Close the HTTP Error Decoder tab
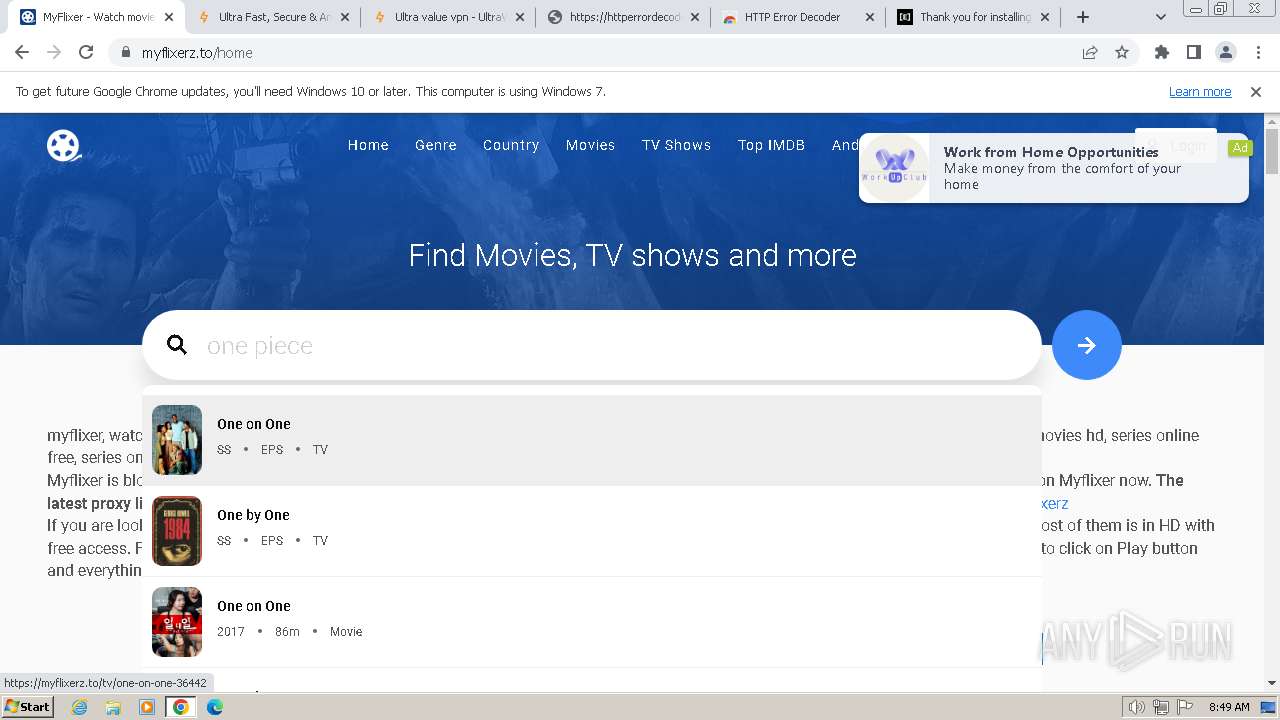This screenshot has width=1280, height=720. (x=870, y=17)
